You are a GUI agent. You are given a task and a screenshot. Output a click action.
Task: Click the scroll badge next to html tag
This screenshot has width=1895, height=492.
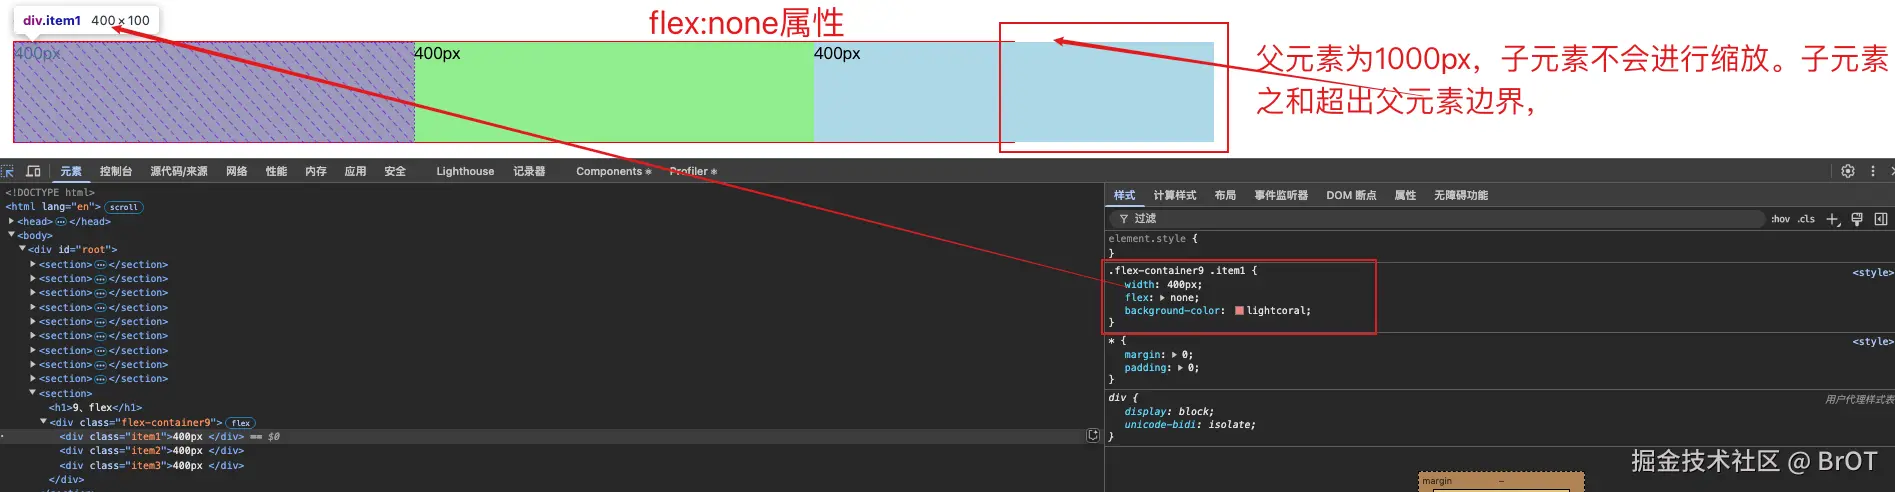point(124,207)
